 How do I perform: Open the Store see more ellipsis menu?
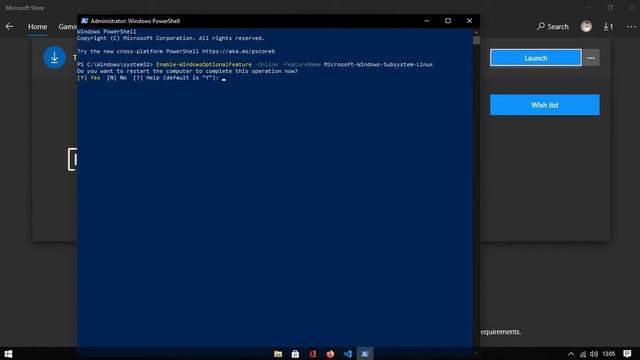631,27
